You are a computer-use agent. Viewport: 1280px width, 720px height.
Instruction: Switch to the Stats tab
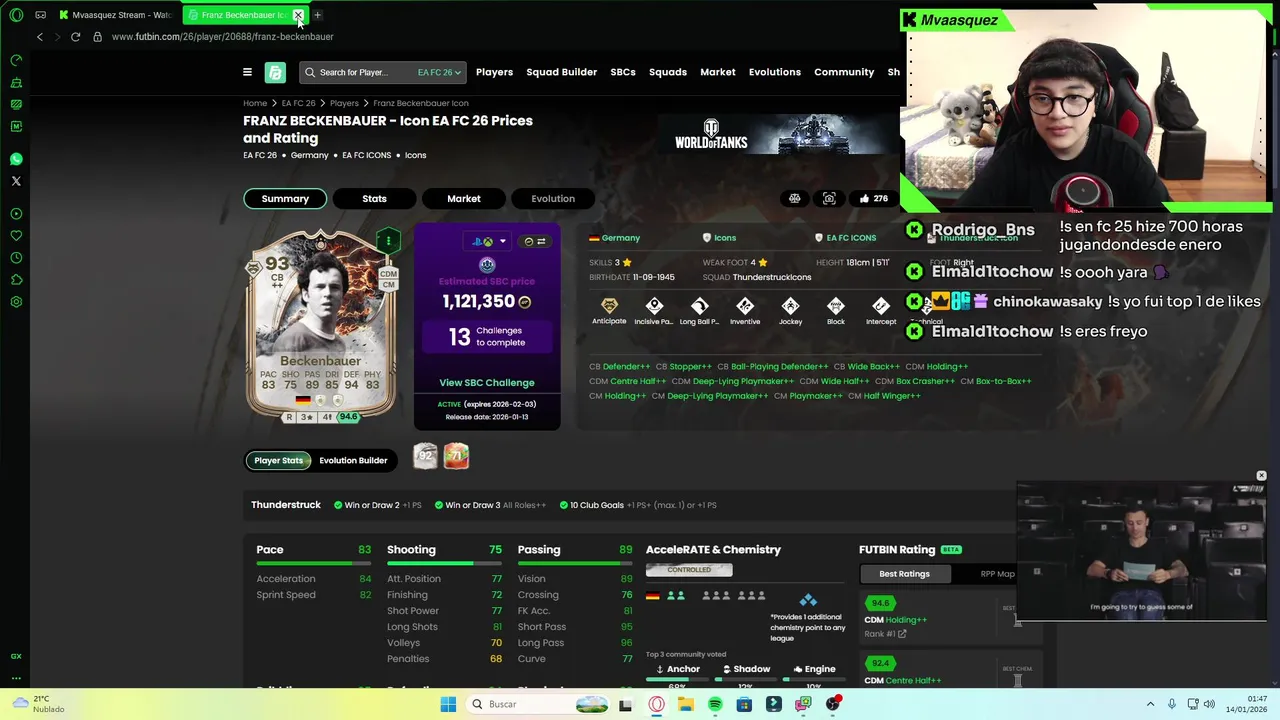pyautogui.click(x=374, y=198)
